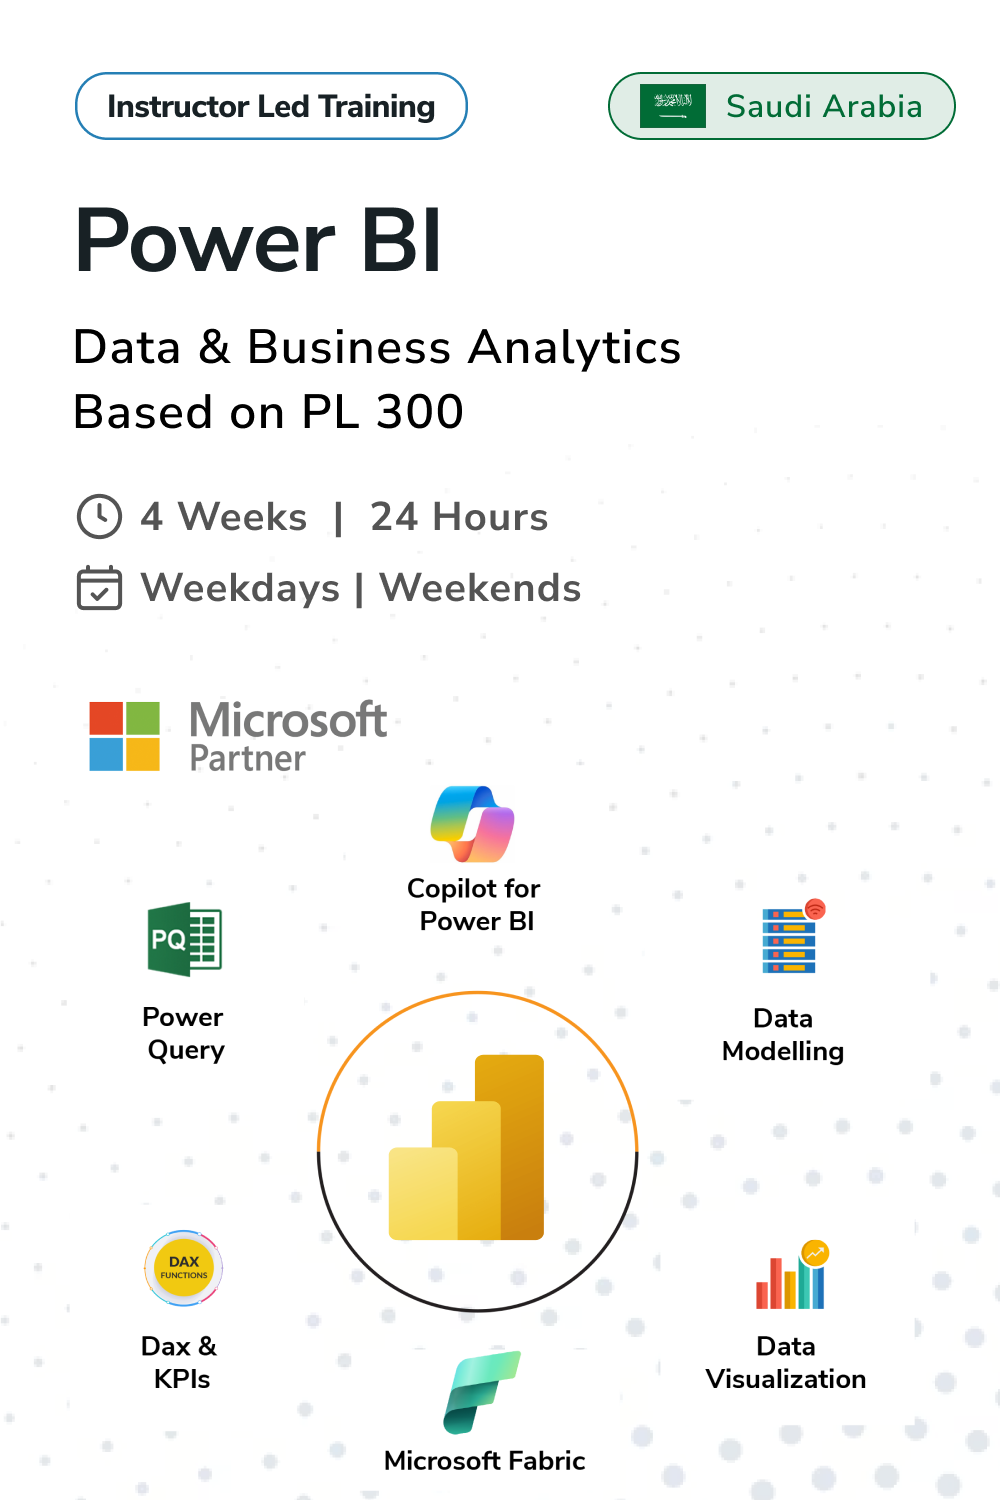
Task: Click the Weekends schedule text
Action: 480,588
